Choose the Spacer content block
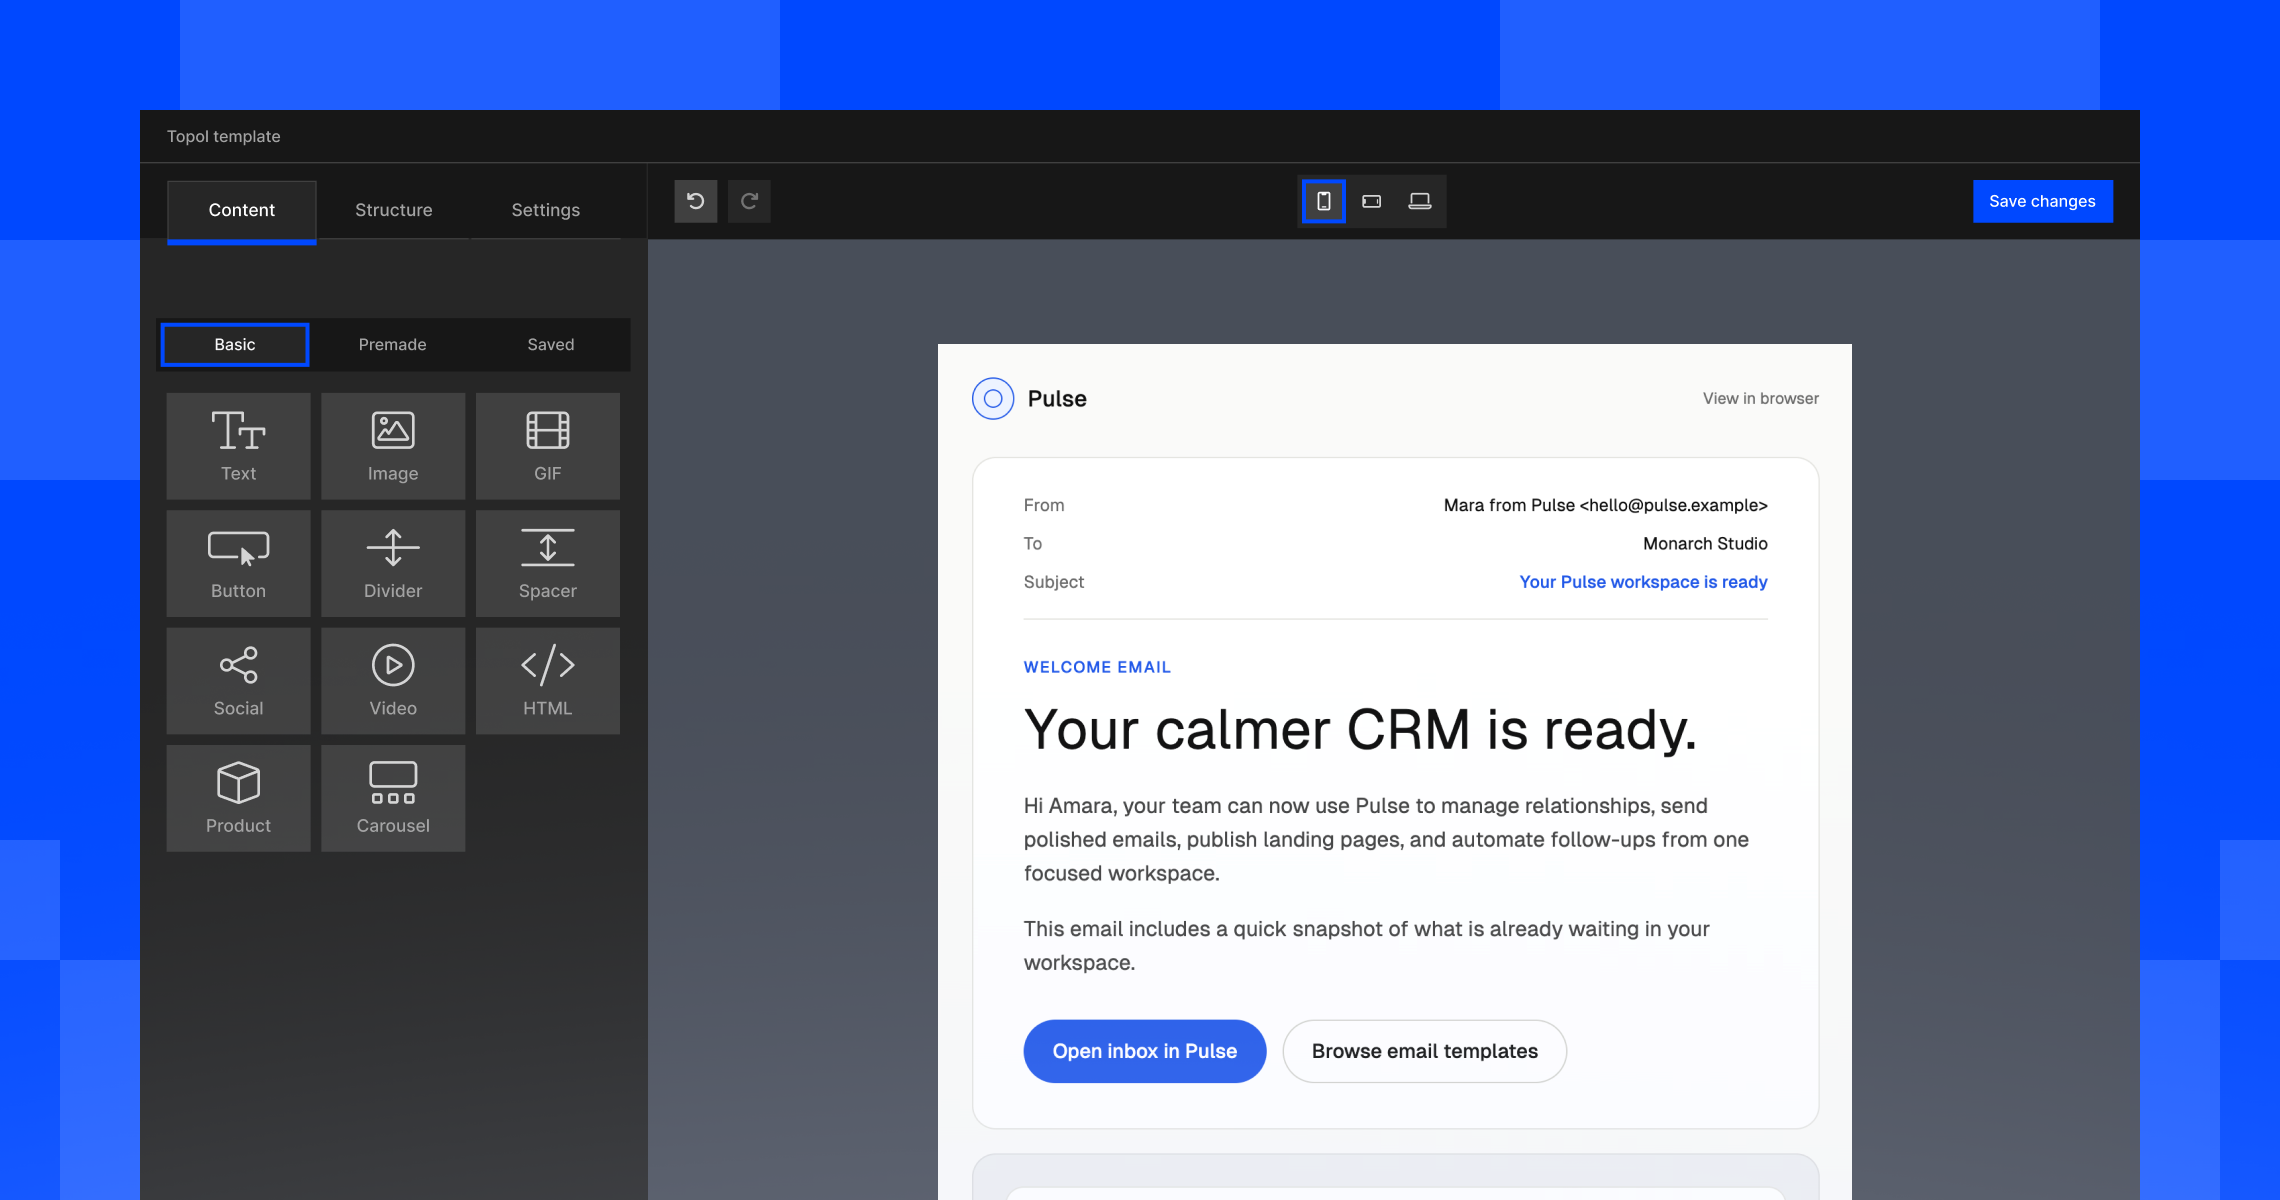 pyautogui.click(x=548, y=563)
